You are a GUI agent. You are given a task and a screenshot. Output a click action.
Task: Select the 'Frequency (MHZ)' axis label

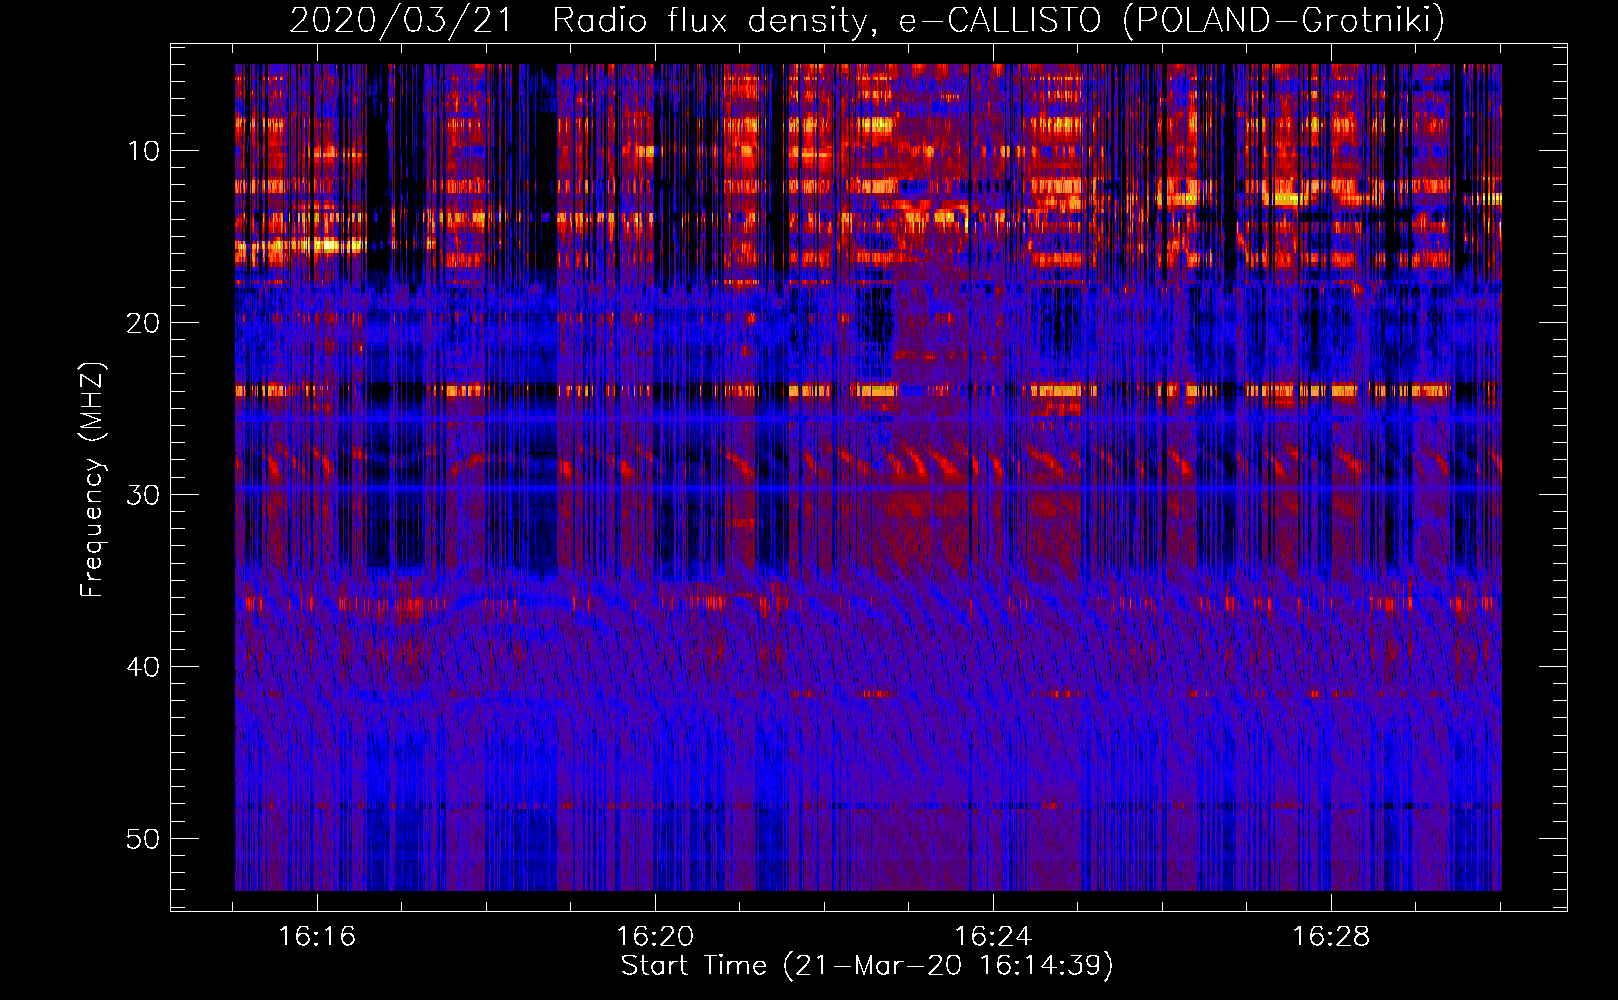click(x=92, y=480)
